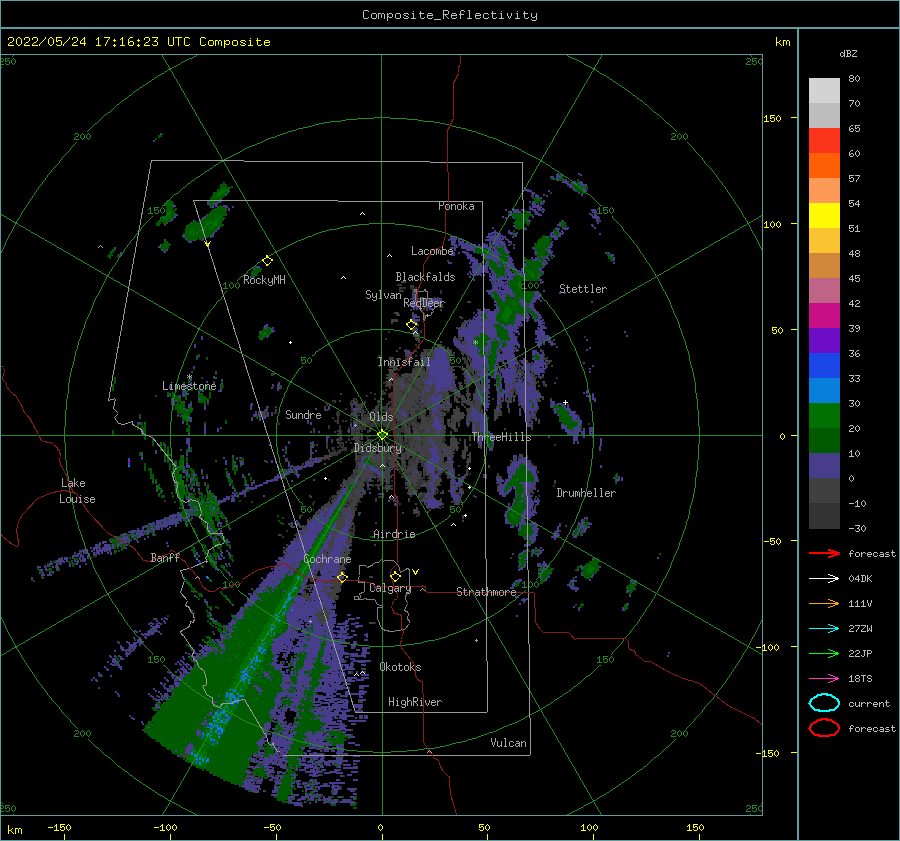Select the red 65 dBZ swatch
Image resolution: width=900 pixels, height=841 pixels.
(x=824, y=141)
